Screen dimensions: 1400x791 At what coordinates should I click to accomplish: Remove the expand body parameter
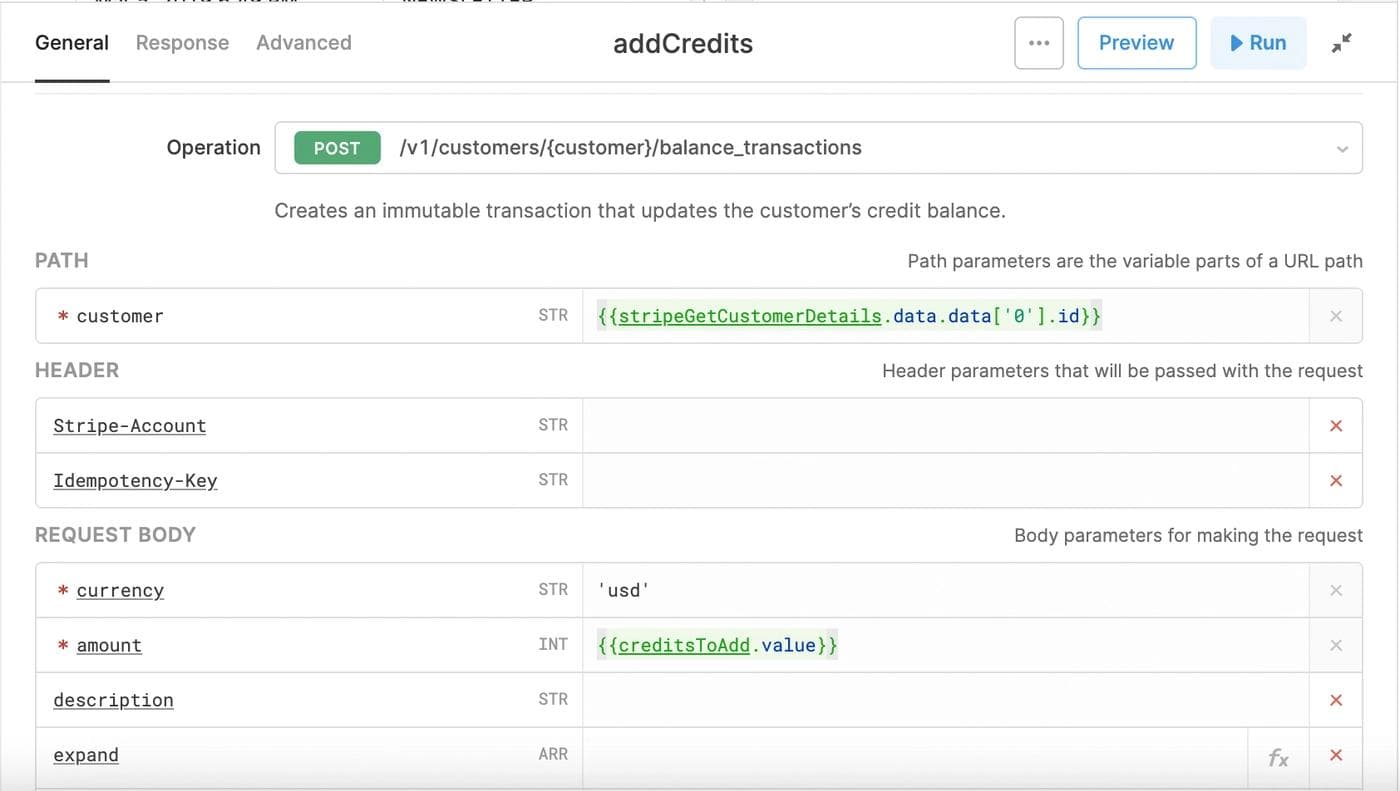(x=1335, y=755)
